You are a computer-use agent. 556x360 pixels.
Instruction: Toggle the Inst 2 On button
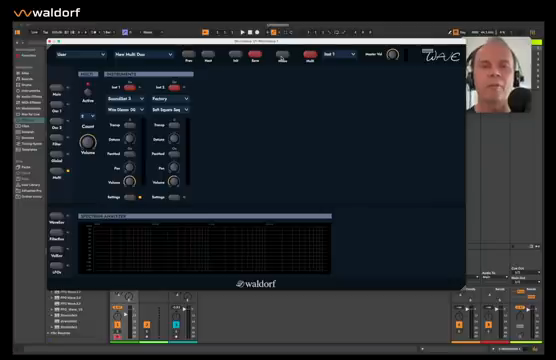[174, 88]
